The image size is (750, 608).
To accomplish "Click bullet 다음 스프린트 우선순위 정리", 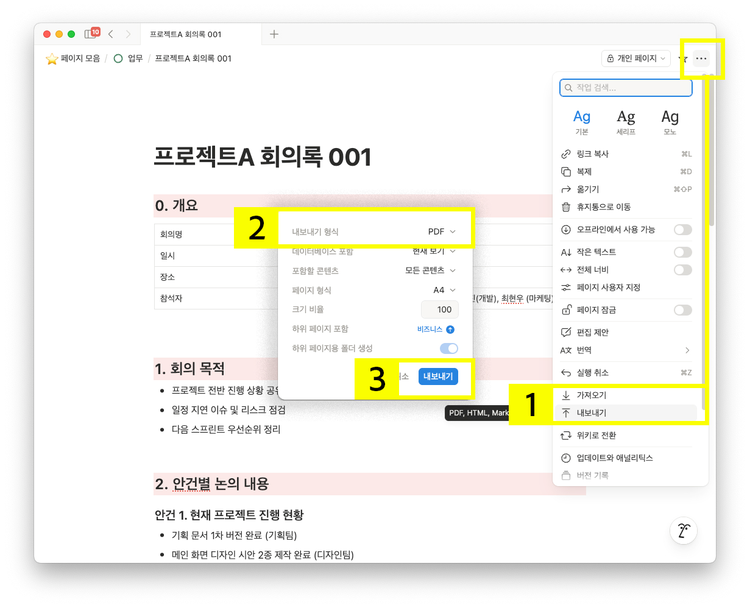I will tap(226, 430).
